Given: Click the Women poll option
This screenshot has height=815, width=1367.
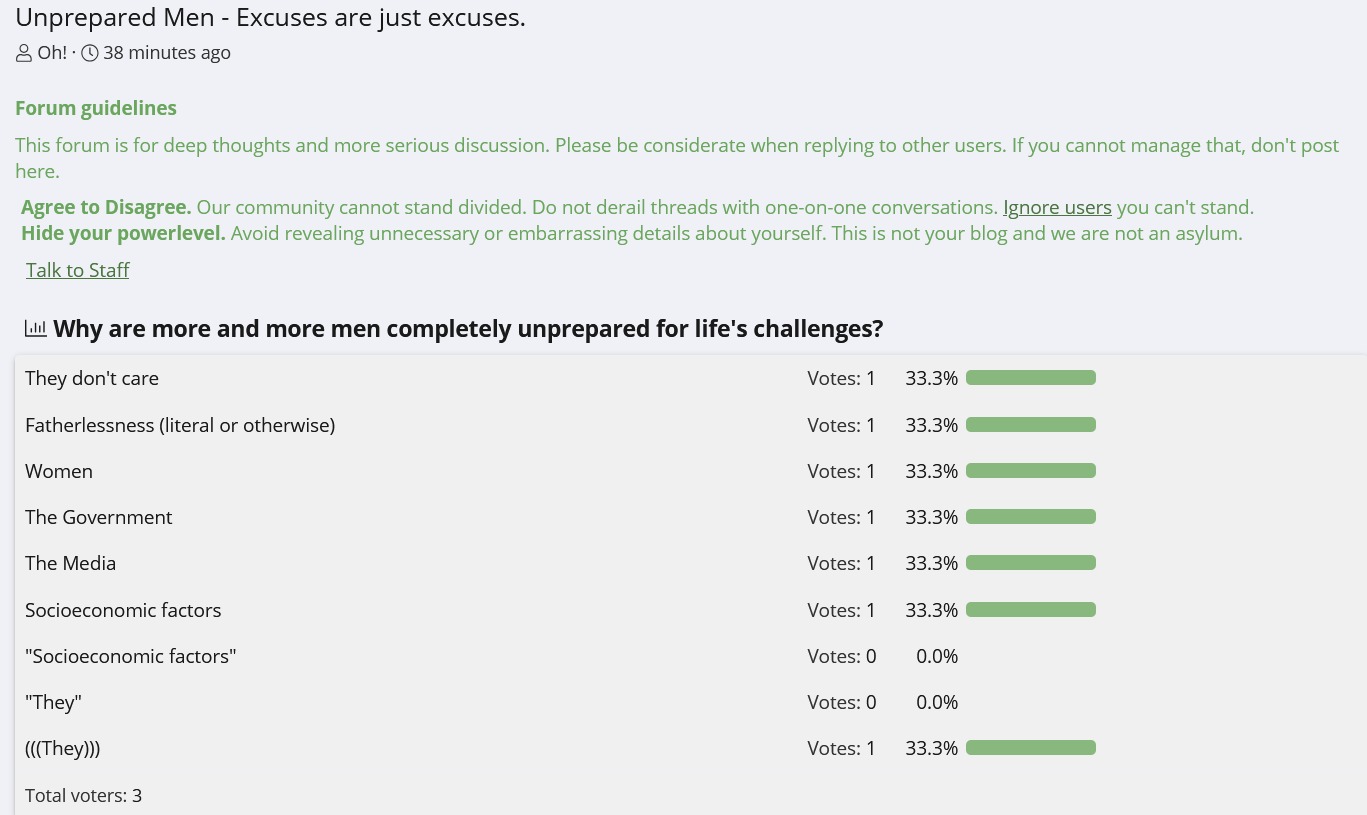Looking at the screenshot, I should click(59, 471).
